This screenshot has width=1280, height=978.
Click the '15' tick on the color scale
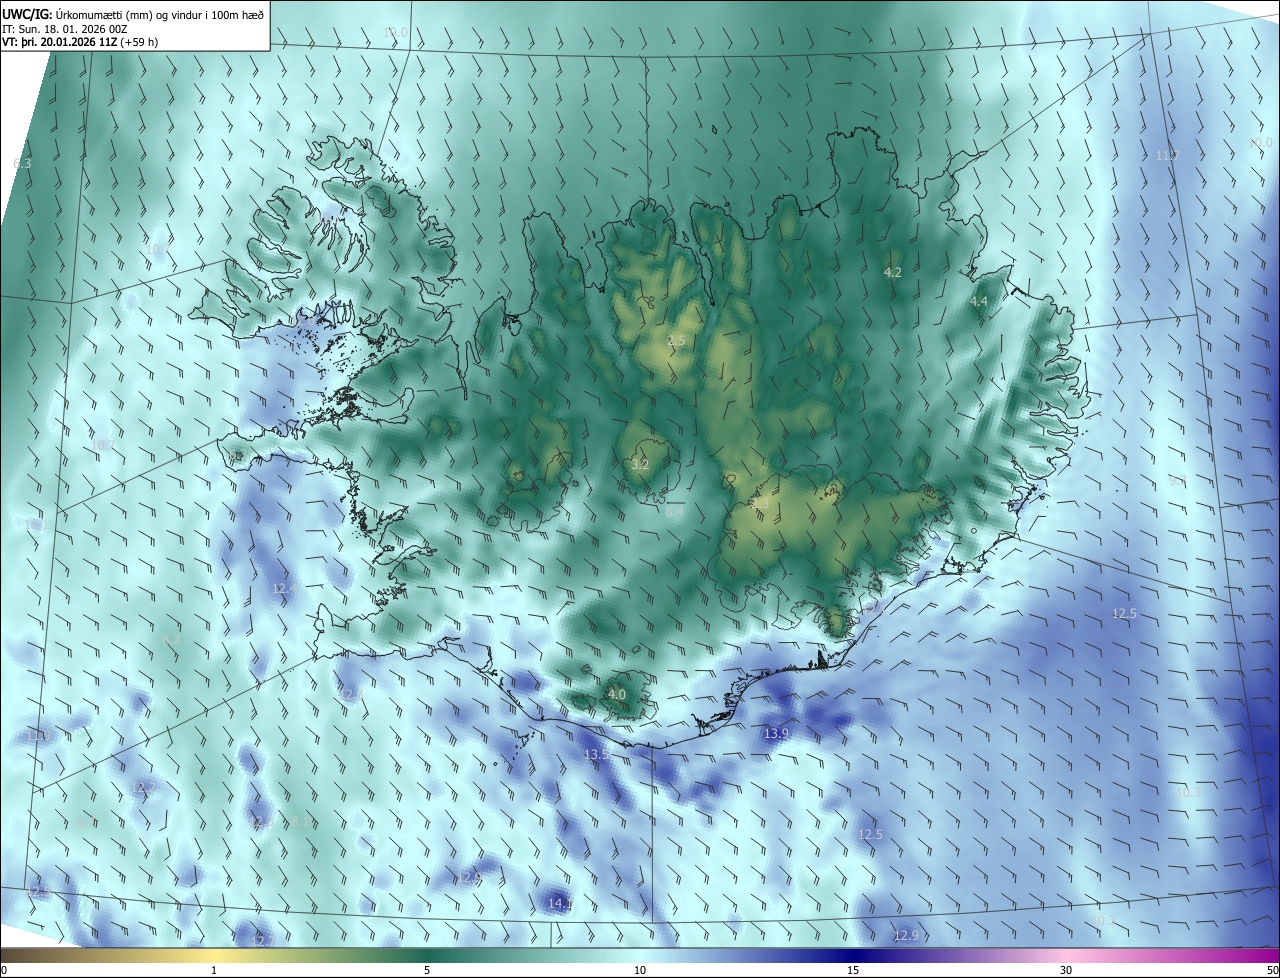click(x=853, y=970)
